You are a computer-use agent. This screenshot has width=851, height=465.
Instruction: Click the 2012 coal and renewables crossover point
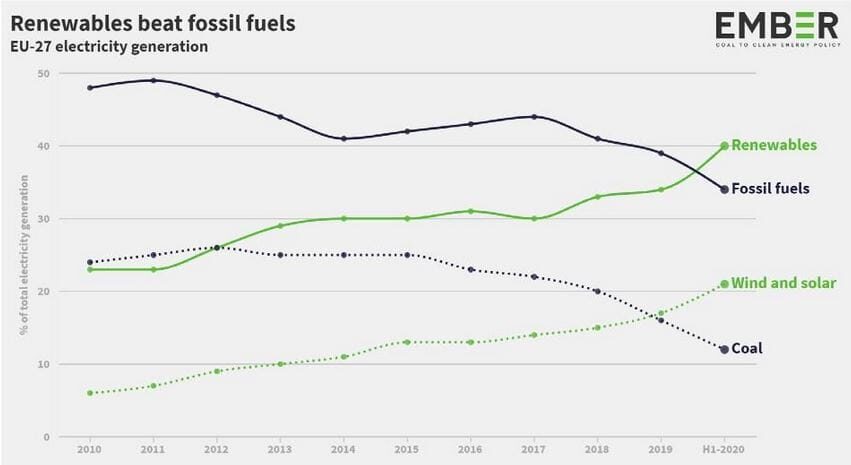pyautogui.click(x=217, y=247)
